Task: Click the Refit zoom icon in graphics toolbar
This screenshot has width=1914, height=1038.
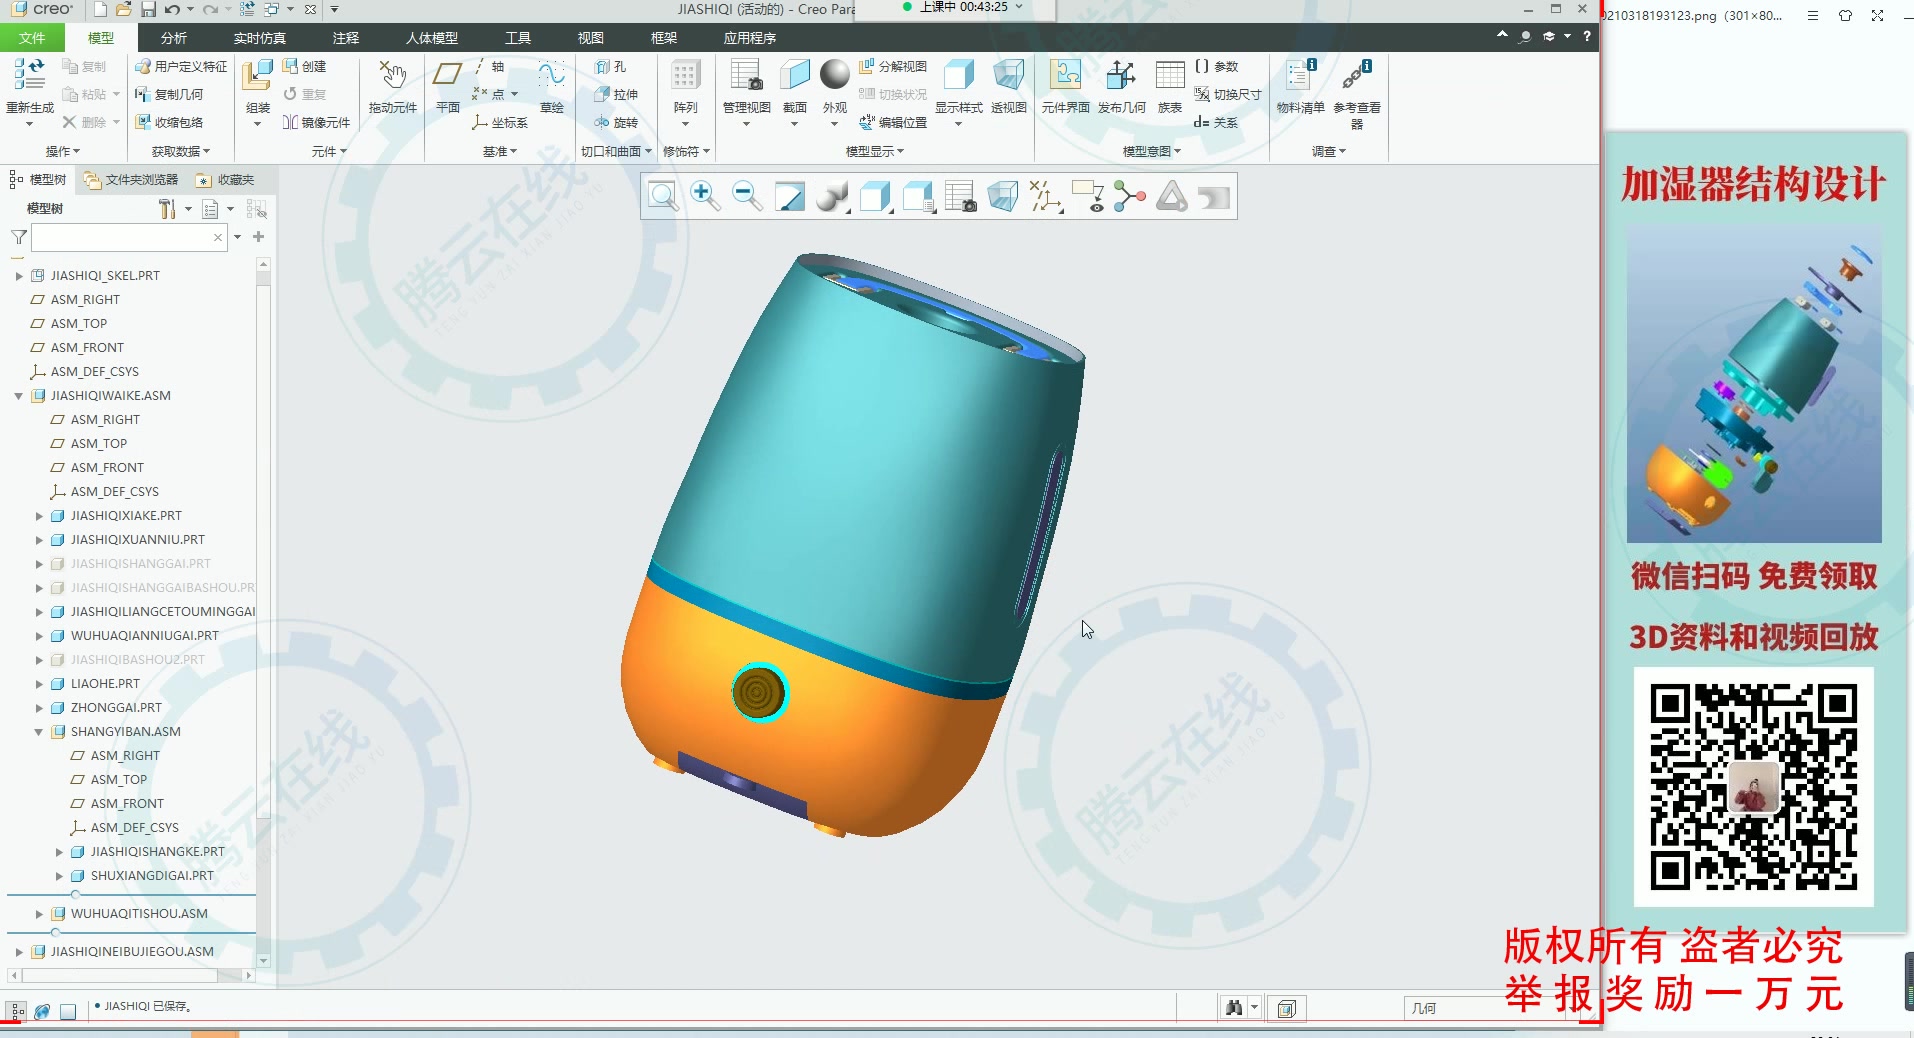Action: click(662, 196)
